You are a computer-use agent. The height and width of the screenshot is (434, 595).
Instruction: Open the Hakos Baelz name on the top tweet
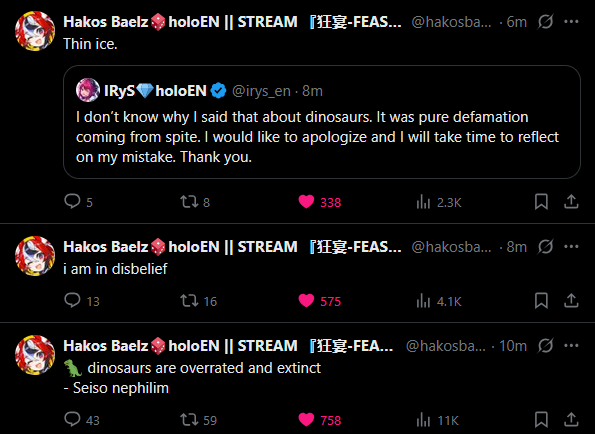click(105, 22)
